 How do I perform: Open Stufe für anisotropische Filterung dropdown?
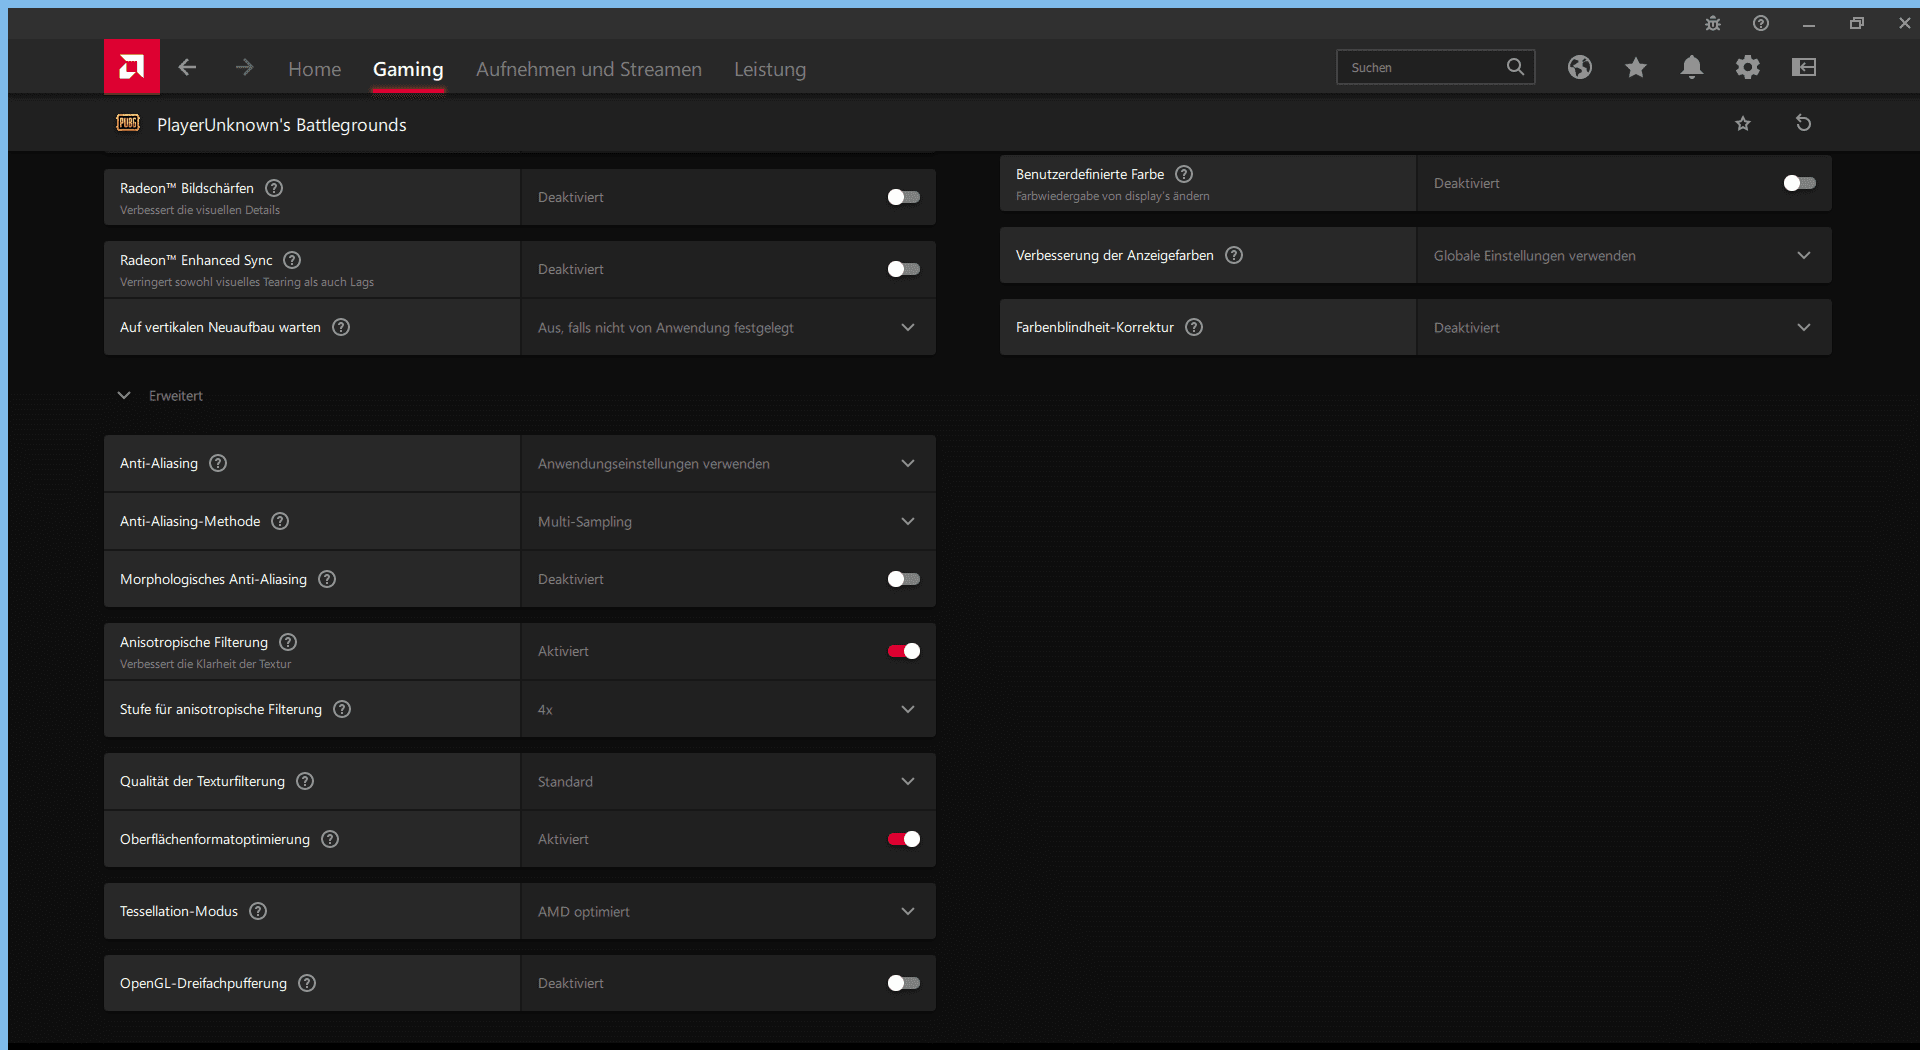pyautogui.click(x=728, y=709)
